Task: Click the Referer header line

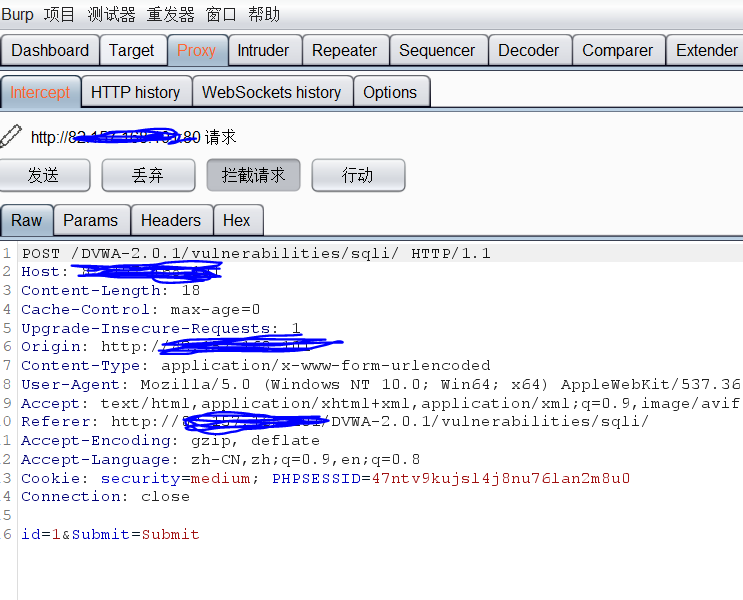Action: [x=335, y=421]
